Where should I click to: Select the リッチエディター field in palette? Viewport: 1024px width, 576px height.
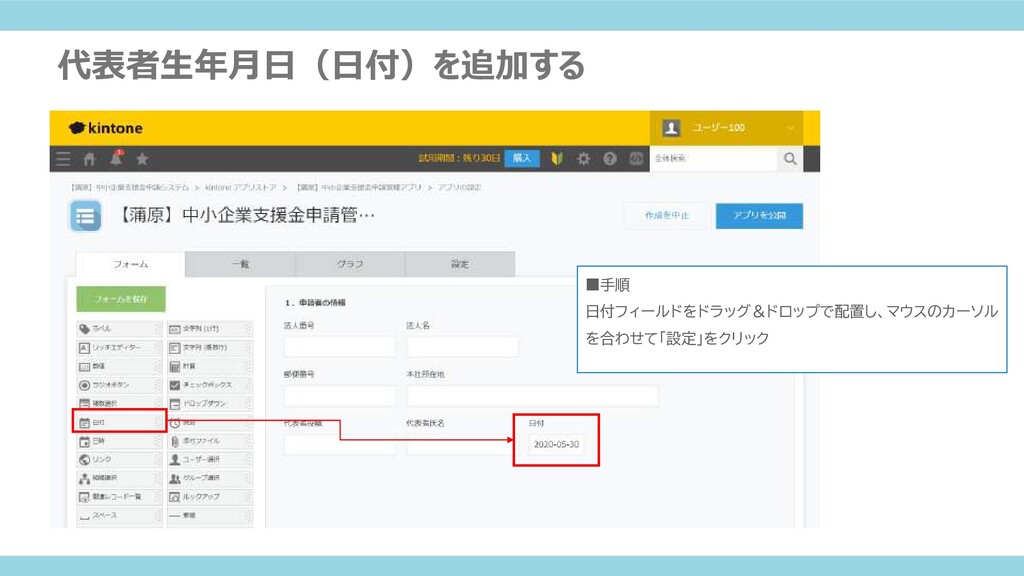point(119,347)
